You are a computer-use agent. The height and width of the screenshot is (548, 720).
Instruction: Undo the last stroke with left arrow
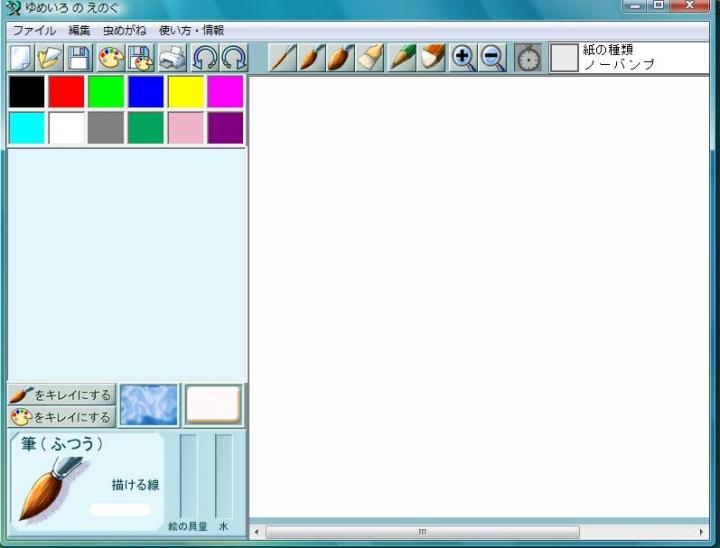click(x=204, y=58)
